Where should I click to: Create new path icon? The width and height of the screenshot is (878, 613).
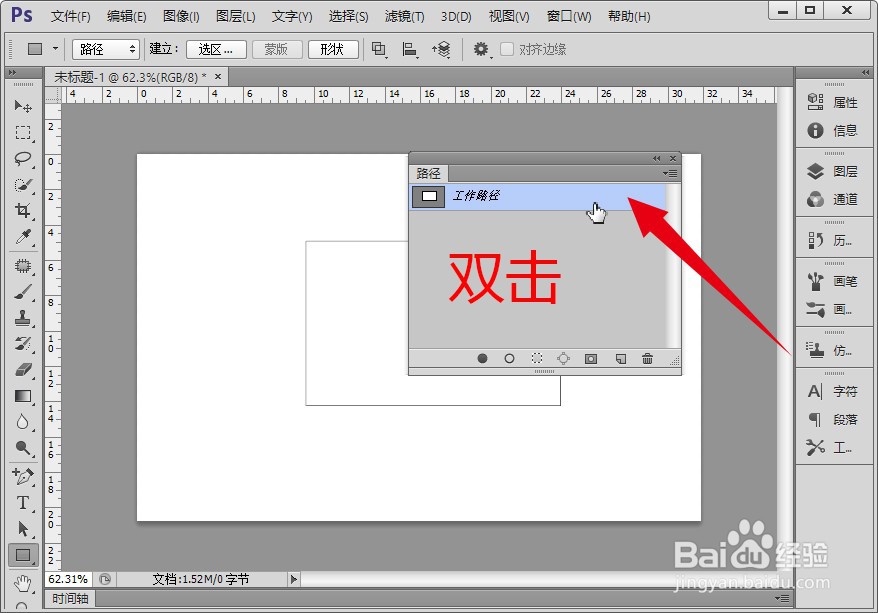coord(620,358)
